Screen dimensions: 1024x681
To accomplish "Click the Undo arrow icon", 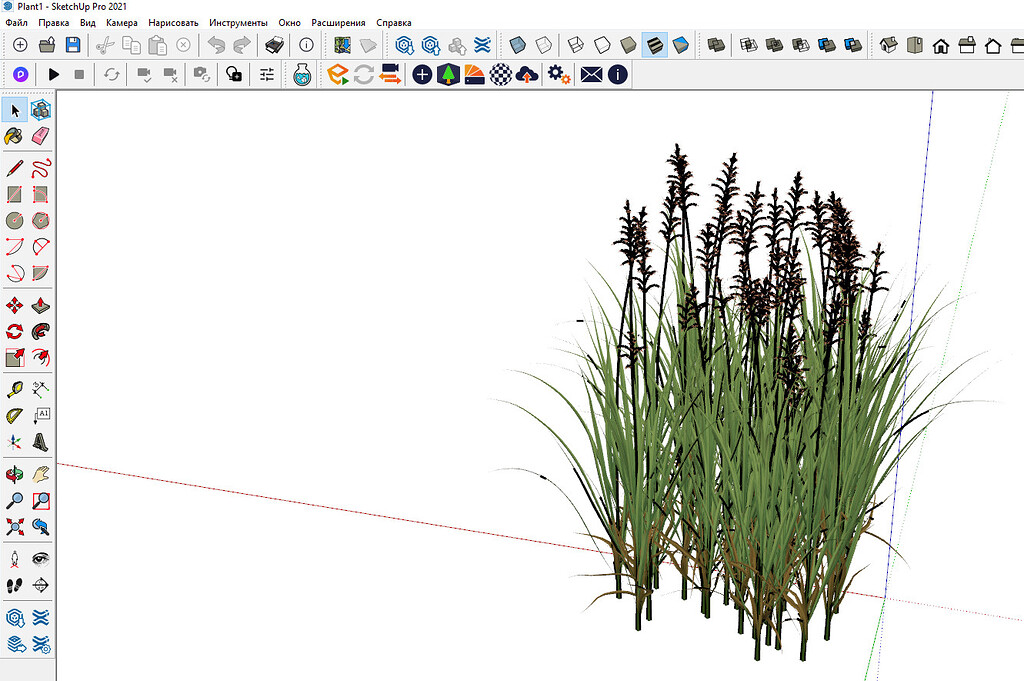I will [217, 44].
